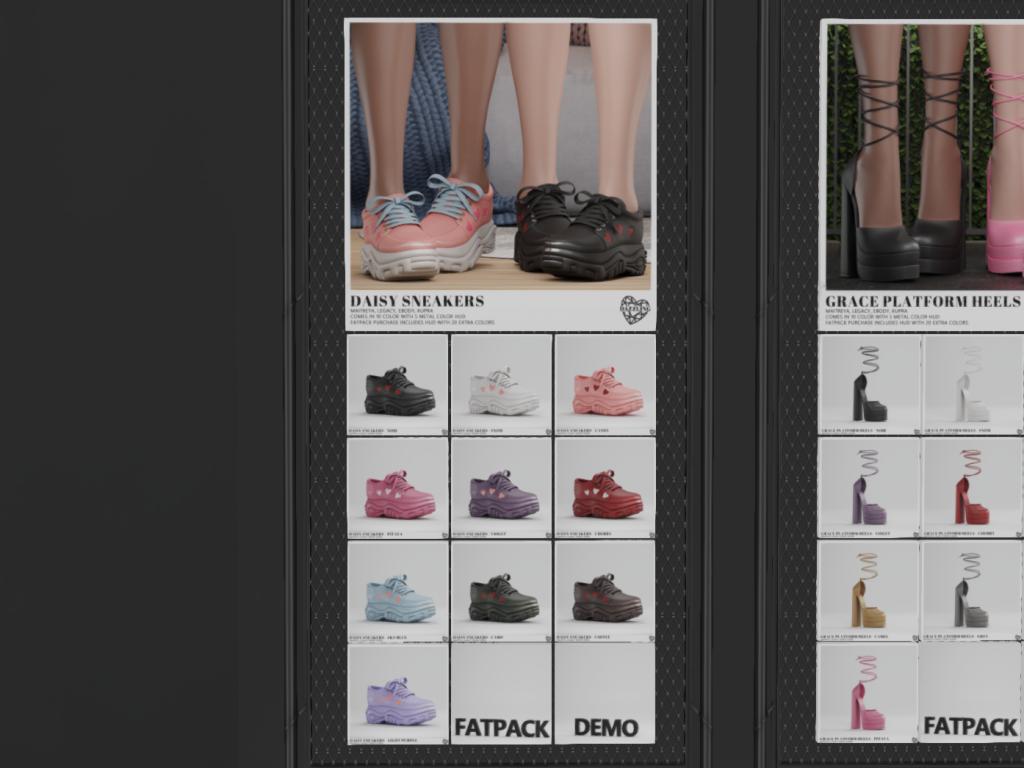Pick the white Daisy Sneakers tile
This screenshot has width=1024, height=768.
(x=501, y=385)
